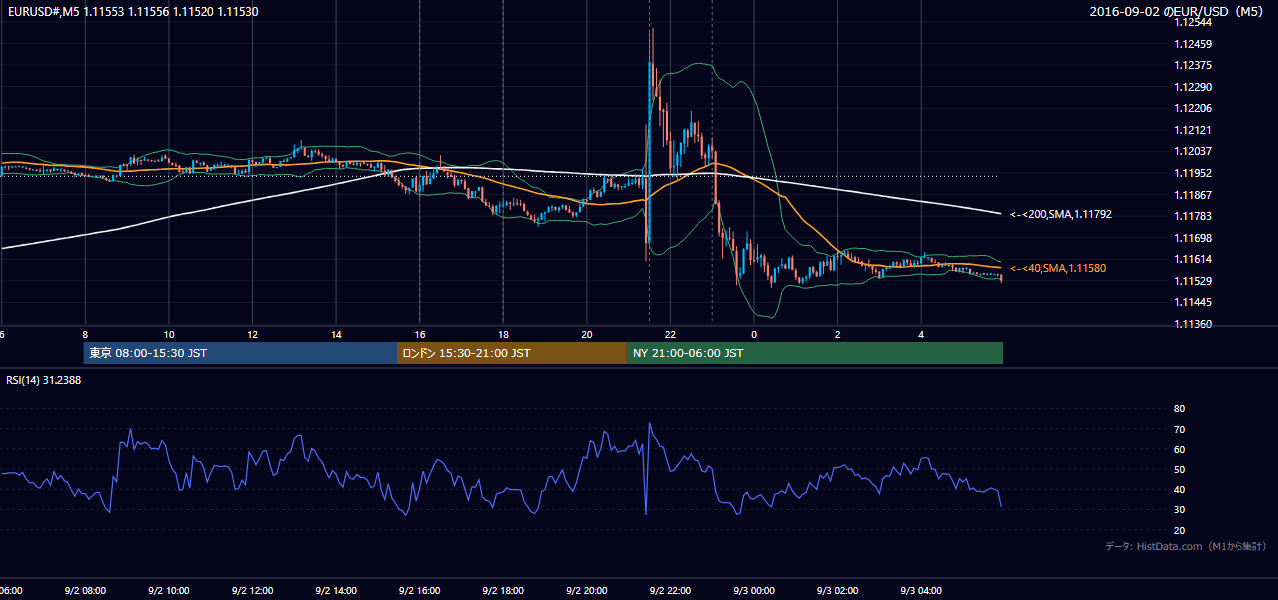
Task: Click the 1.11445 price axis label
Action: pyautogui.click(x=1194, y=302)
